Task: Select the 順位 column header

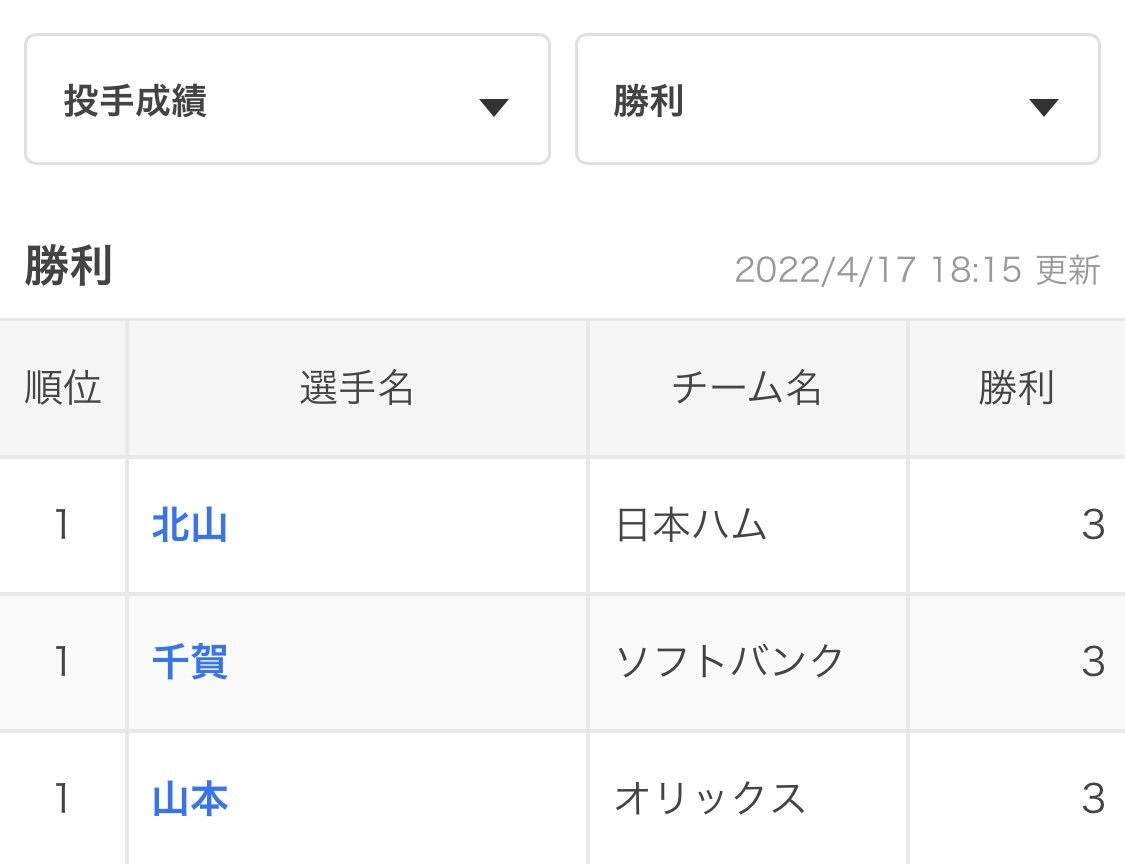Action: [x=63, y=388]
